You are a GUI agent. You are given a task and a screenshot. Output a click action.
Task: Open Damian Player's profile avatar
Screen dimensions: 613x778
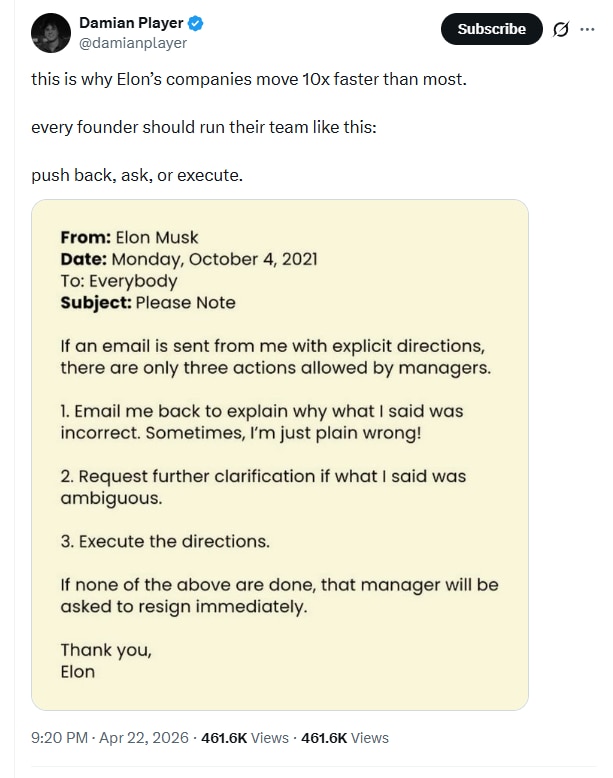pyautogui.click(x=50, y=33)
